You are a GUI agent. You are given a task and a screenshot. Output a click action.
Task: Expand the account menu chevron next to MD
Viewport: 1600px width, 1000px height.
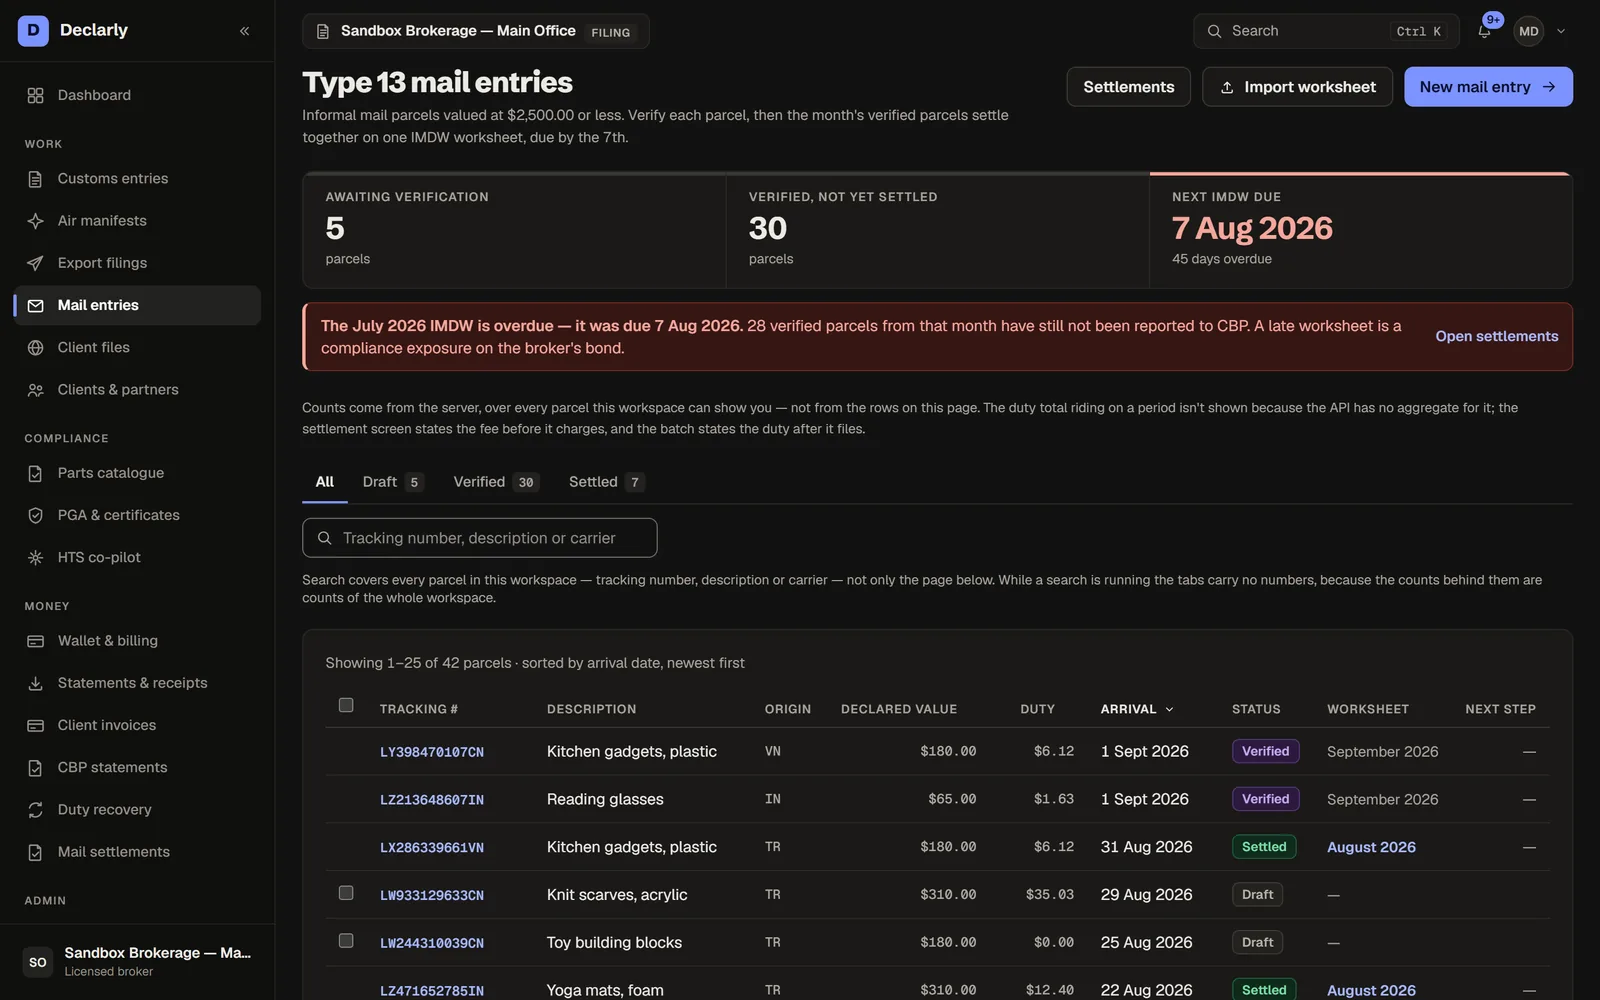(x=1561, y=31)
